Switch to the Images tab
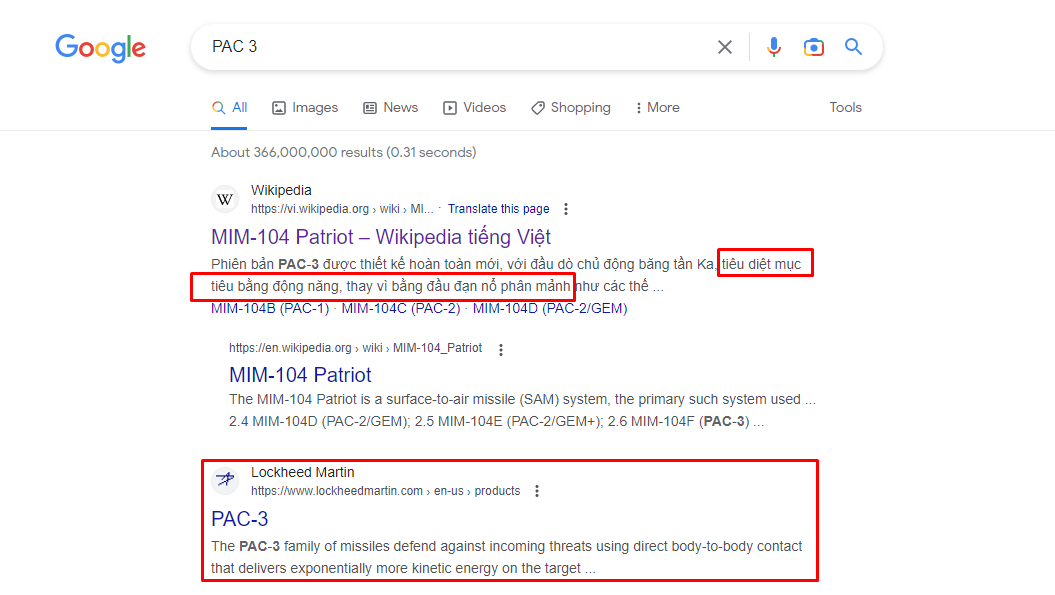The width and height of the screenshot is (1055, 595). point(305,108)
